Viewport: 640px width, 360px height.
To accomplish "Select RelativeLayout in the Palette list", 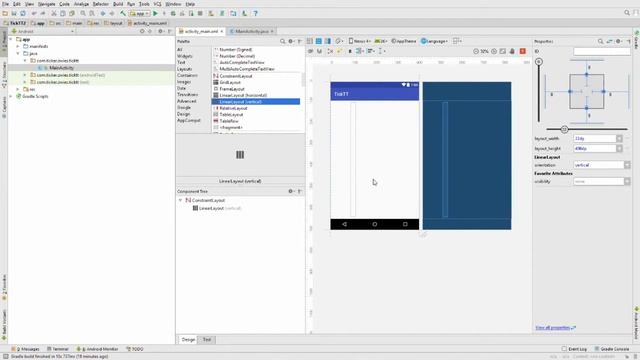I will (x=233, y=108).
